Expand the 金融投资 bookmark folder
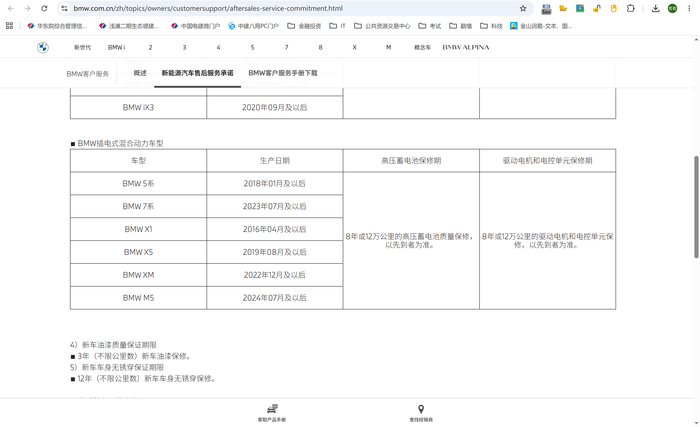The height and width of the screenshot is (427, 700). point(304,26)
